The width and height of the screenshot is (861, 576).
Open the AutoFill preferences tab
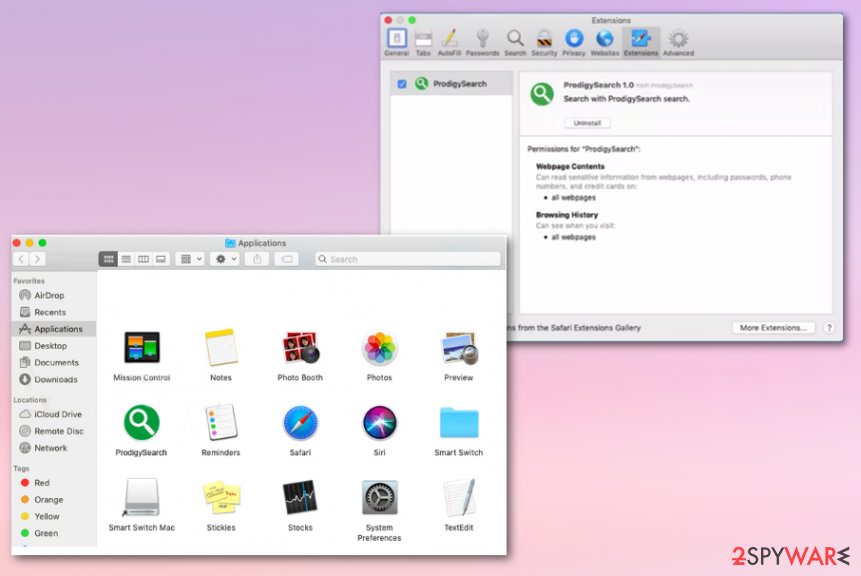(x=449, y=43)
